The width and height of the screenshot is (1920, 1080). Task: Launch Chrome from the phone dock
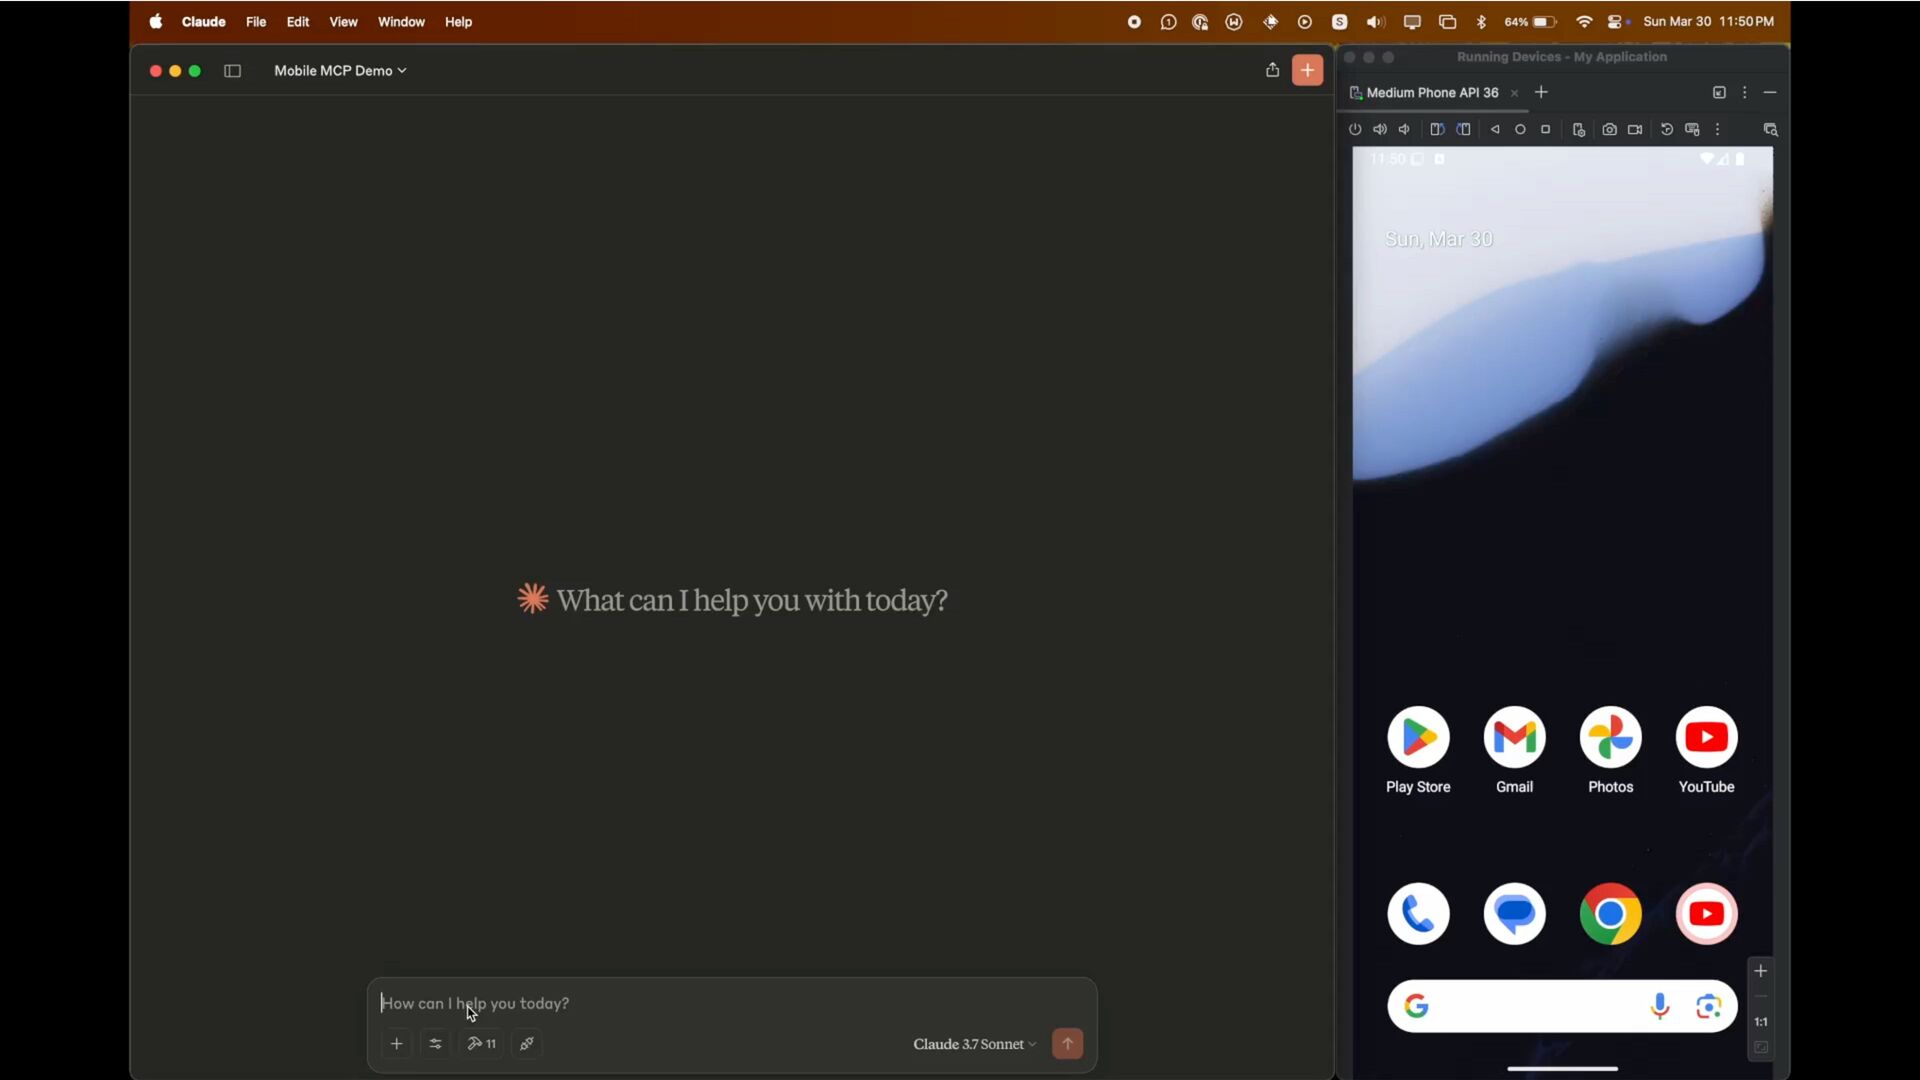pos(1610,914)
